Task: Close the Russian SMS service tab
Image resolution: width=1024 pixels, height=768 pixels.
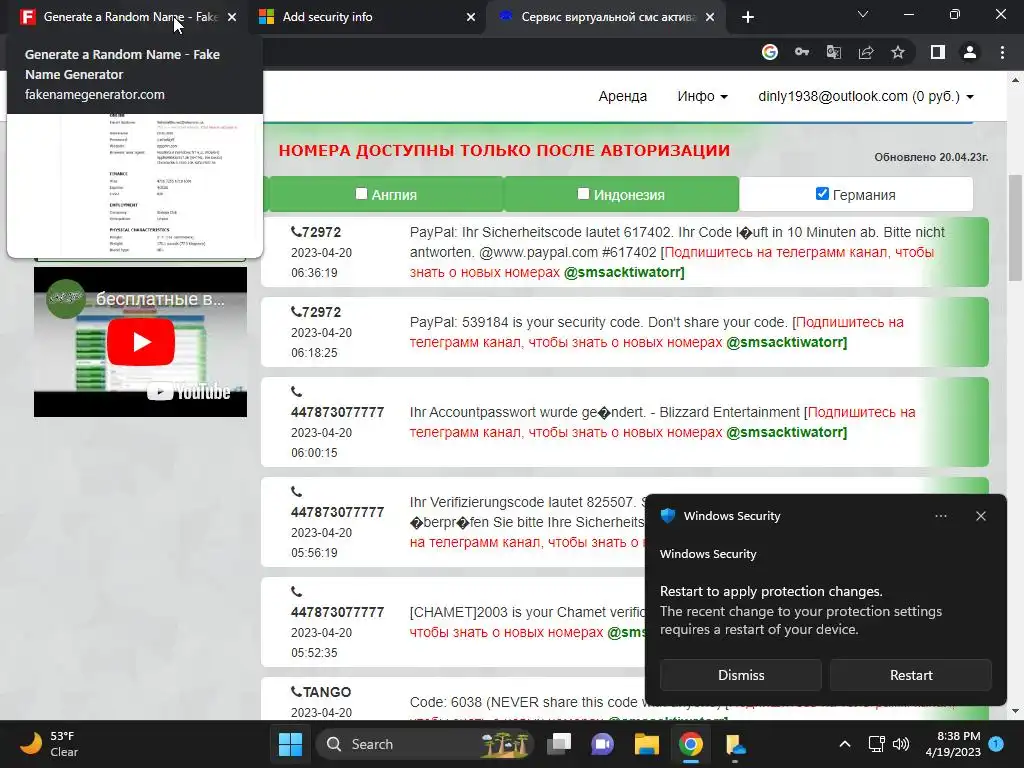Action: pos(710,17)
